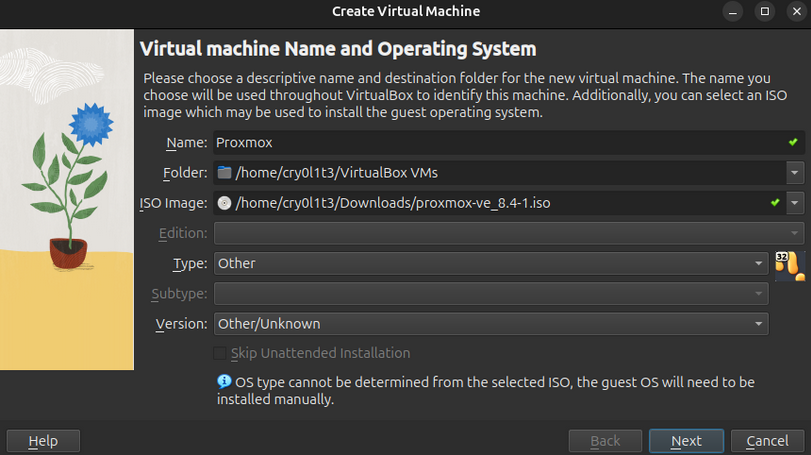
Task: Go to the previous page with Back
Action: click(605, 441)
